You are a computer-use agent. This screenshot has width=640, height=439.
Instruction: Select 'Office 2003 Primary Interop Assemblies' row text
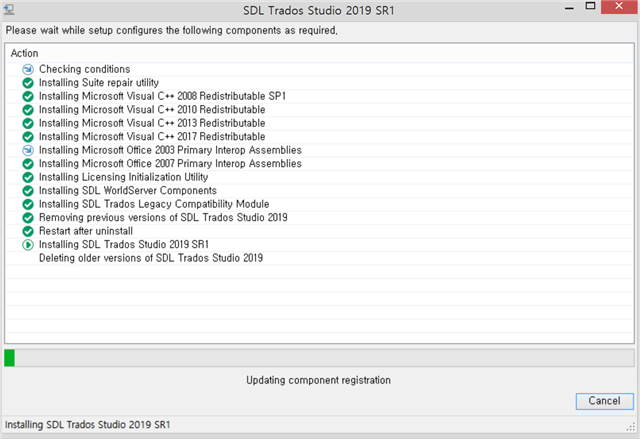pos(170,150)
